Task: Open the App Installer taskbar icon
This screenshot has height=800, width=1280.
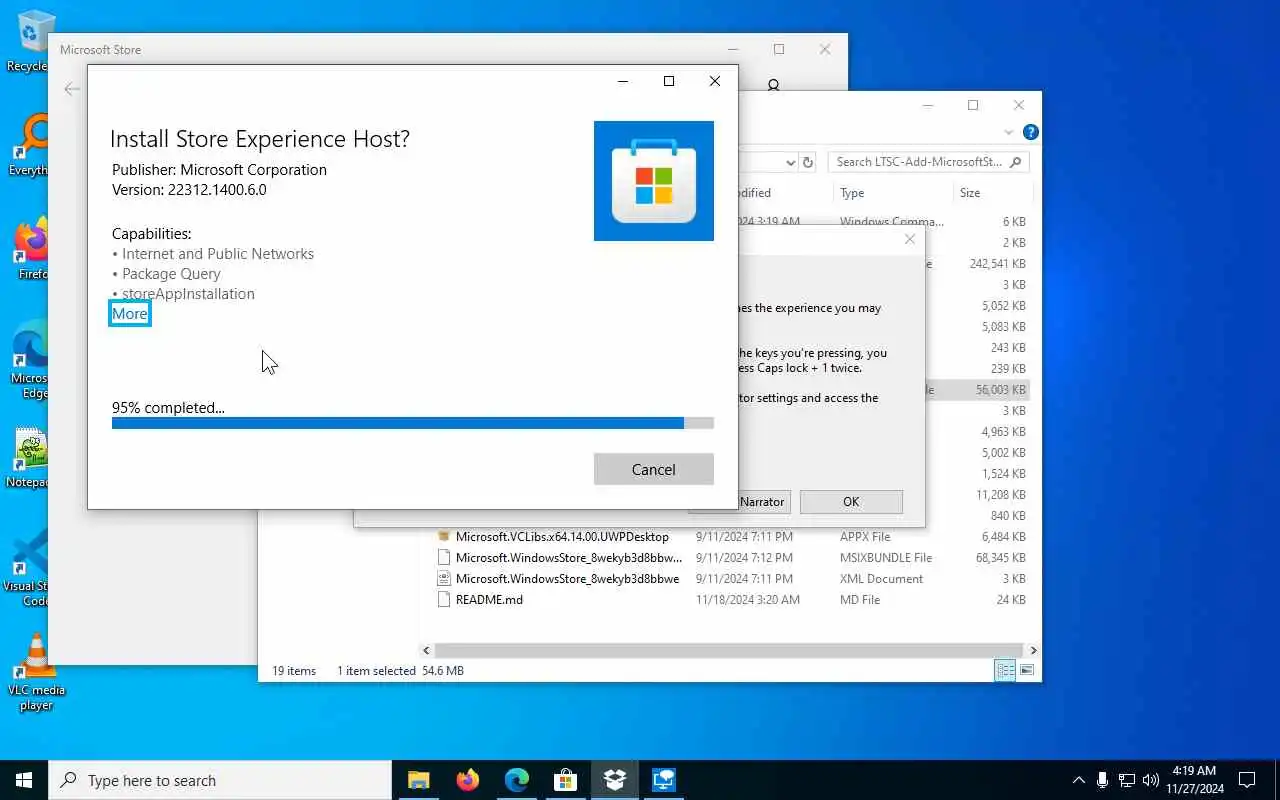Action: click(x=614, y=780)
